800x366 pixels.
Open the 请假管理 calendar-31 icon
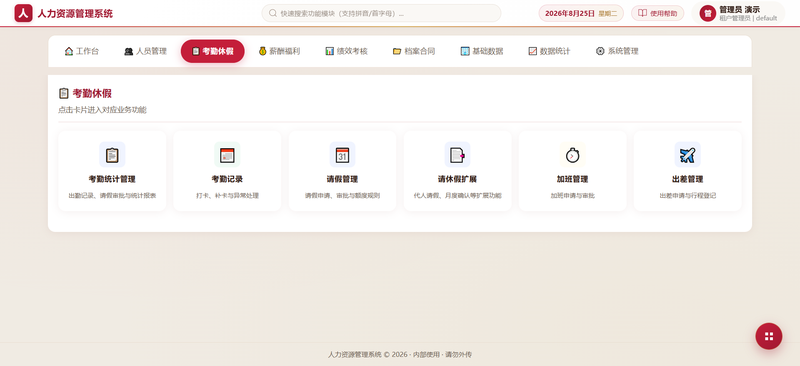[x=342, y=155]
